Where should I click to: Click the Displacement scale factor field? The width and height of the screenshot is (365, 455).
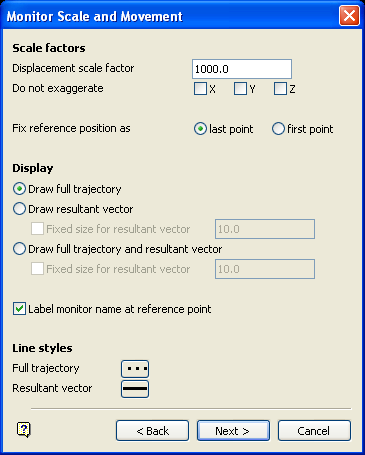click(242, 69)
